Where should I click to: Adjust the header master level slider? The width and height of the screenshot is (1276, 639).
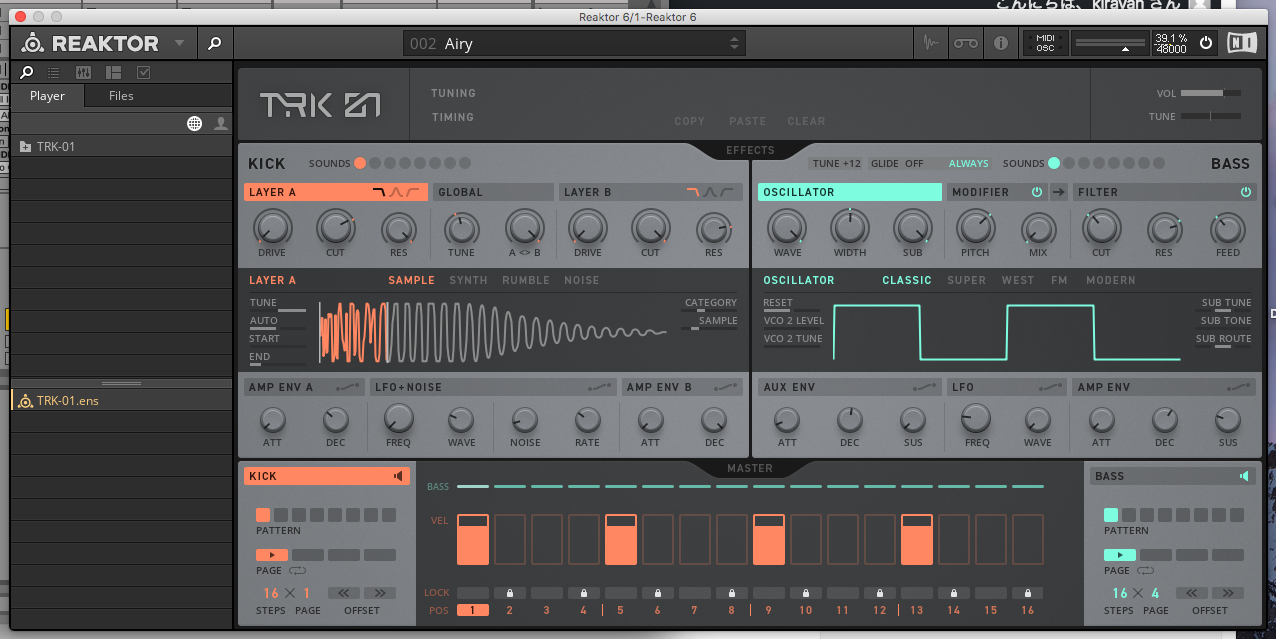pyautogui.click(x=1109, y=43)
